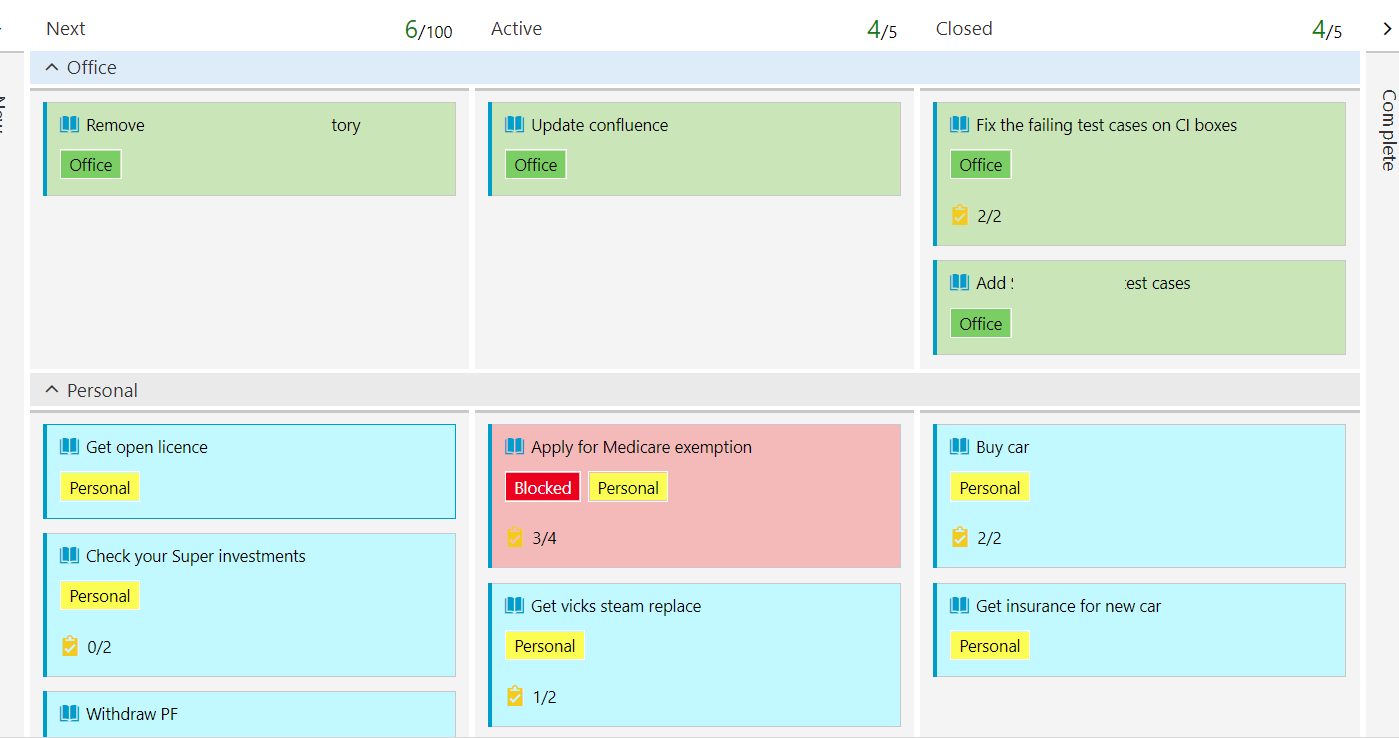
Task: Click the right arrow next to the Closed column
Action: tap(1387, 29)
